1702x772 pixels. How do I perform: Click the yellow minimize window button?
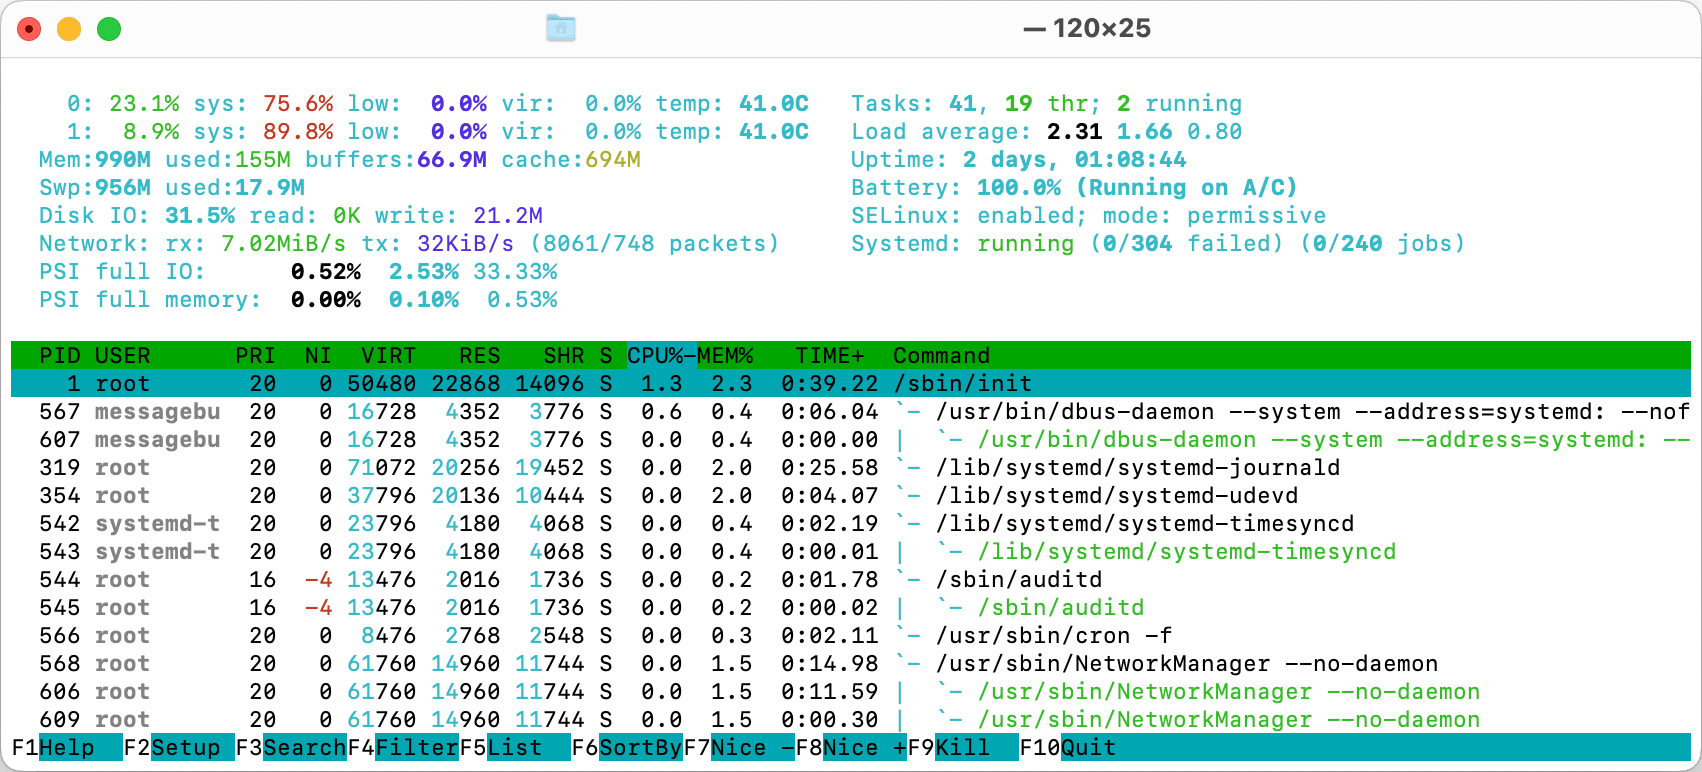click(69, 29)
